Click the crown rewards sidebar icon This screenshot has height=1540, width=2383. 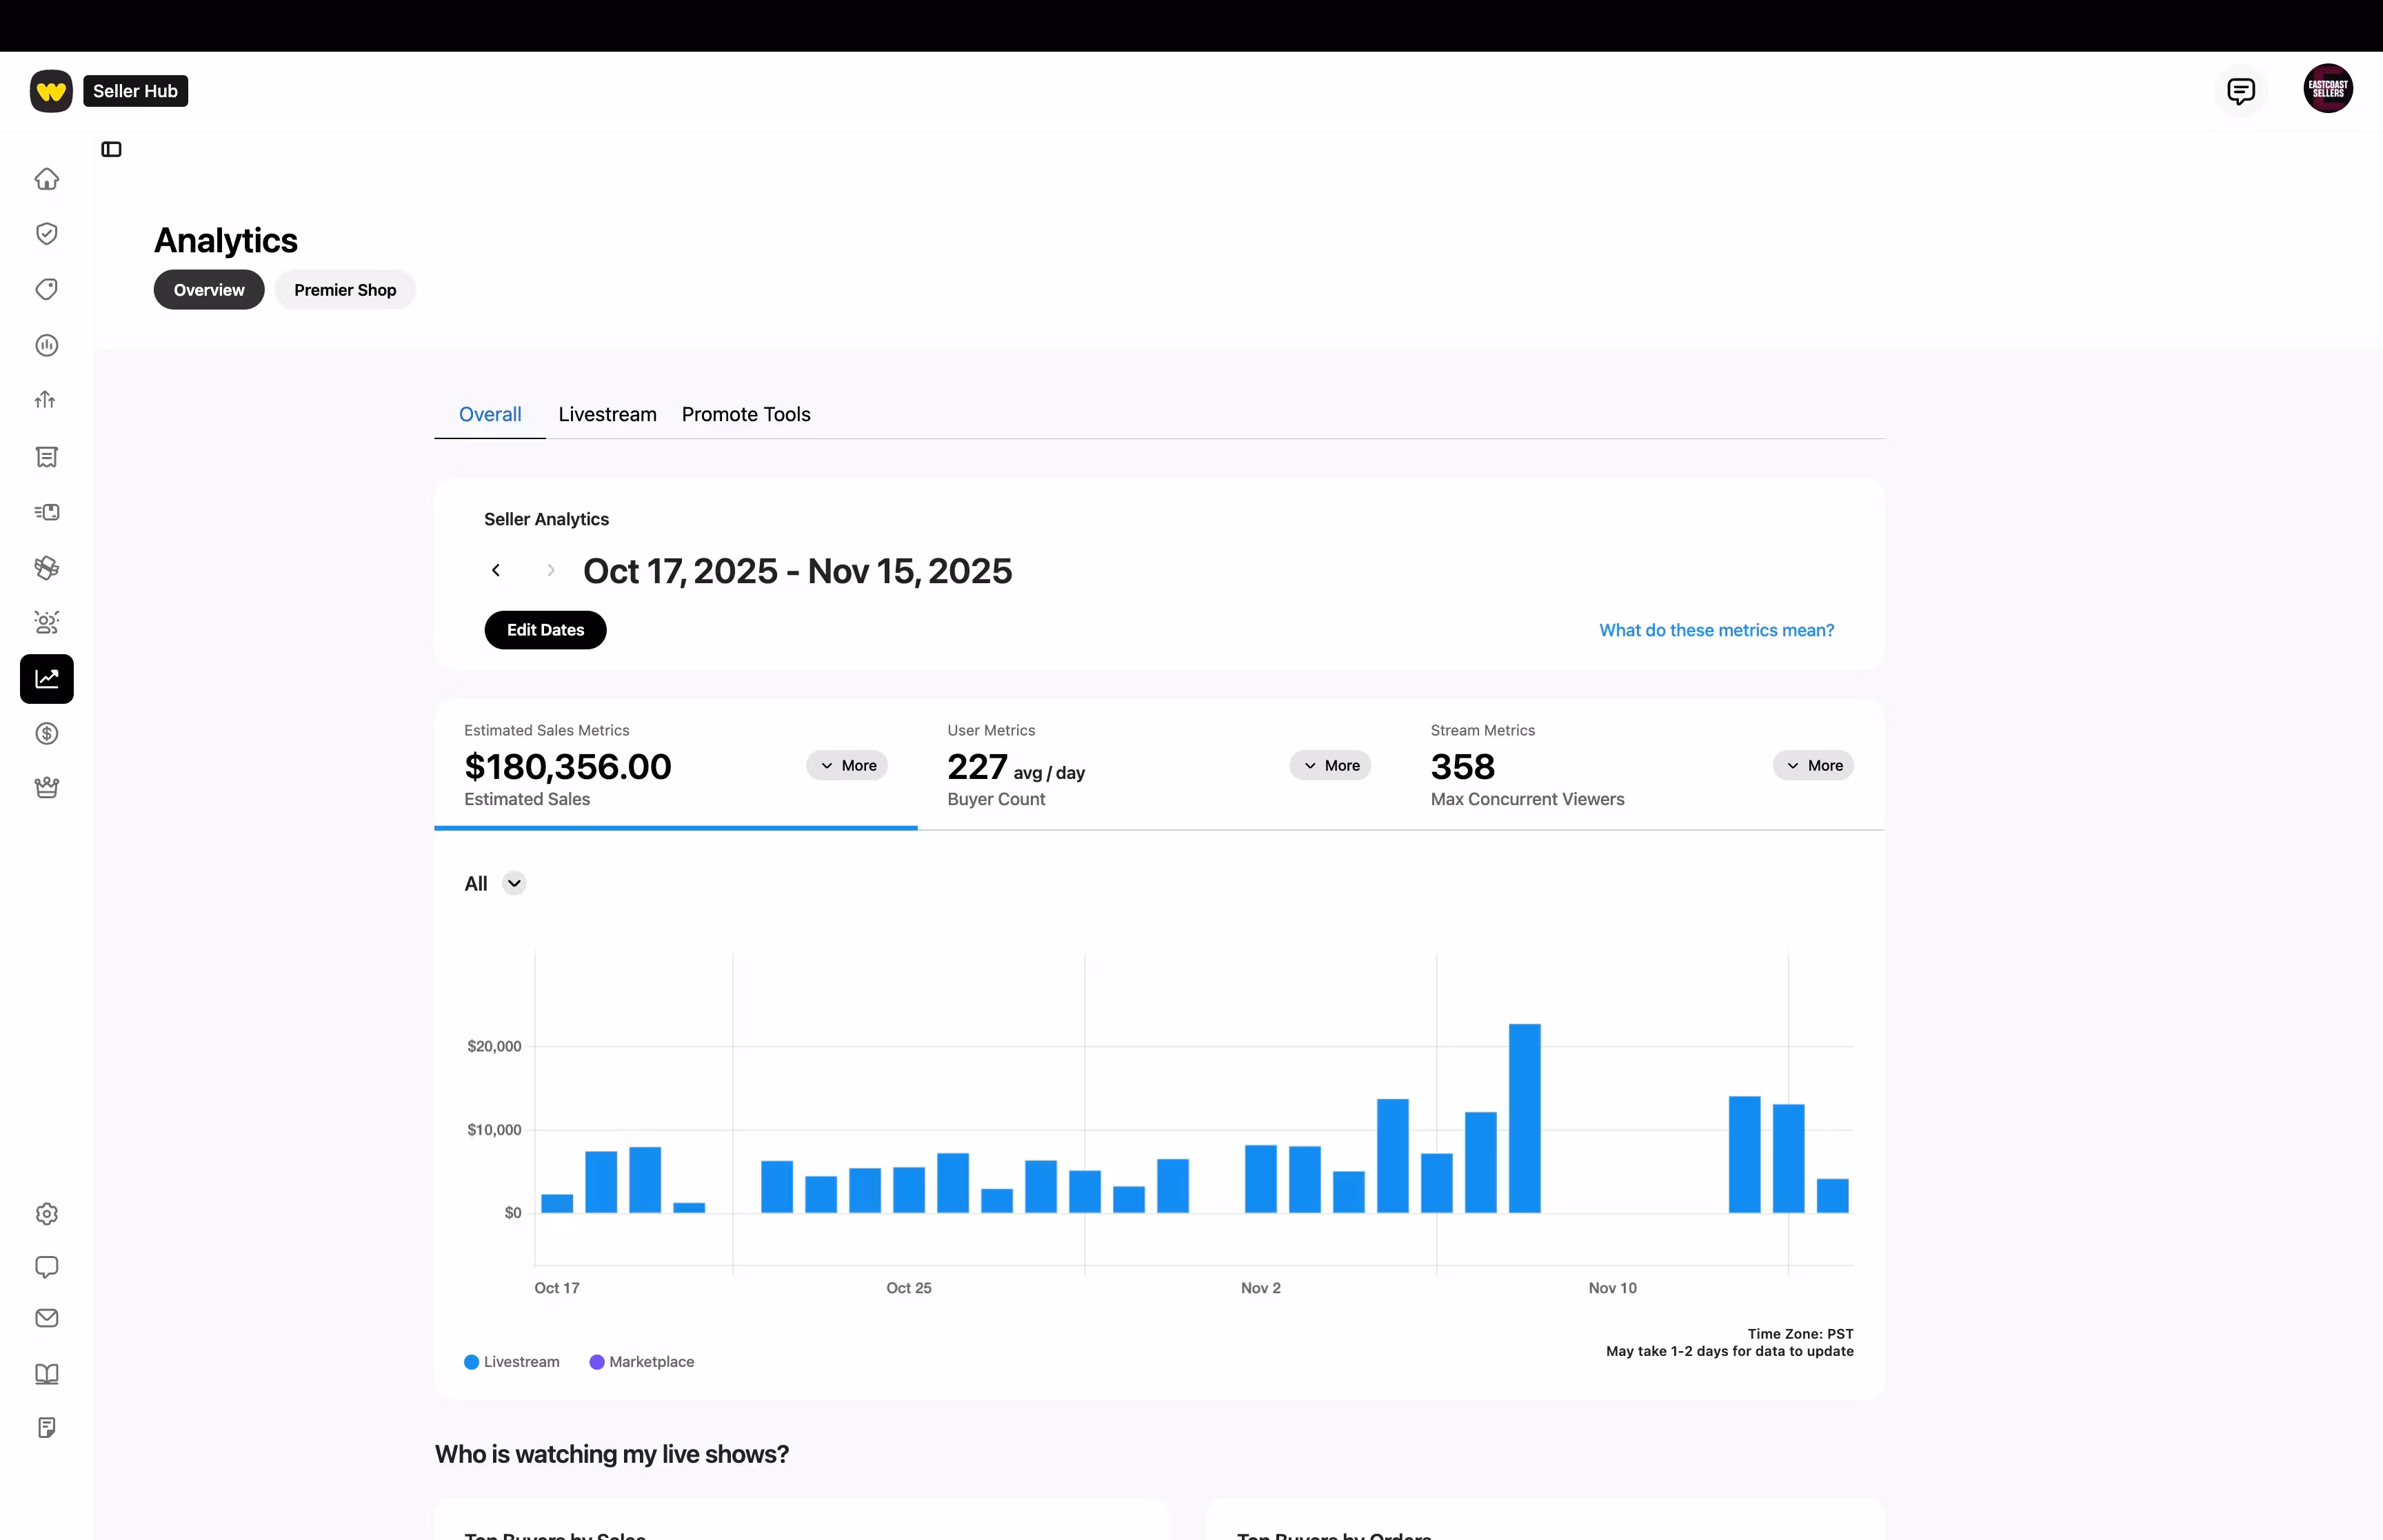point(46,788)
